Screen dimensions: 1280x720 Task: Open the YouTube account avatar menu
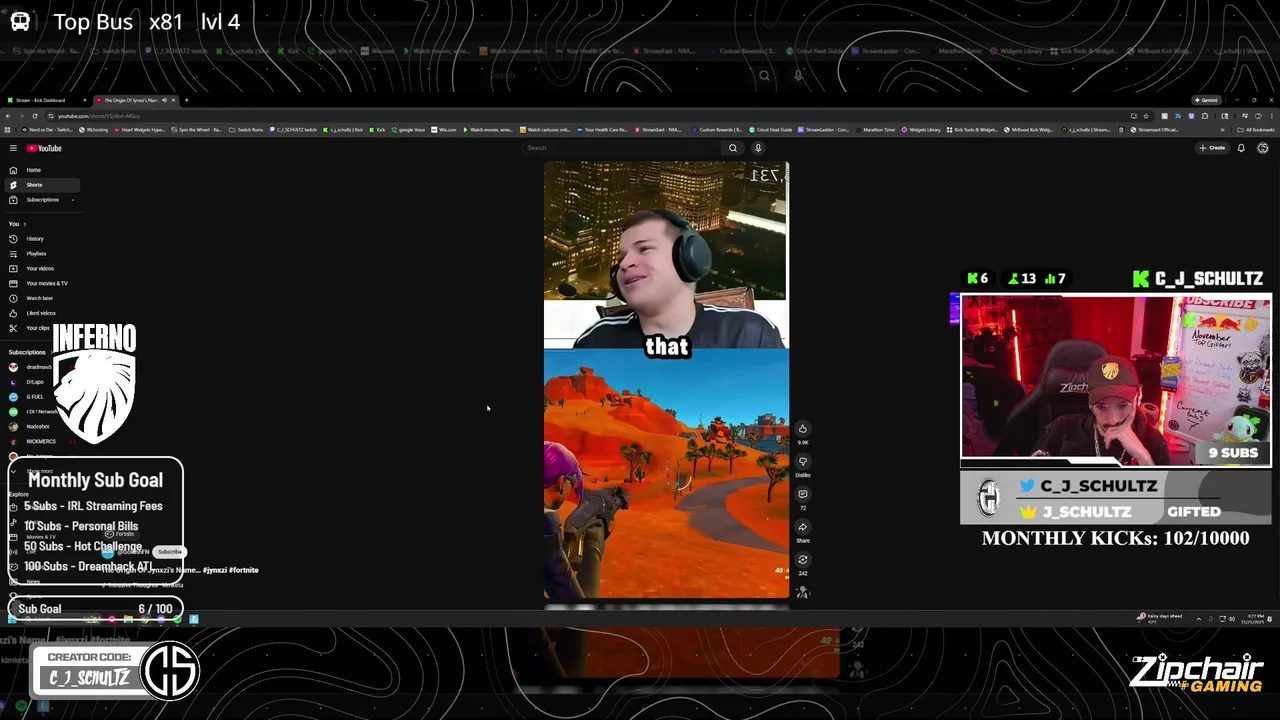coord(1263,148)
